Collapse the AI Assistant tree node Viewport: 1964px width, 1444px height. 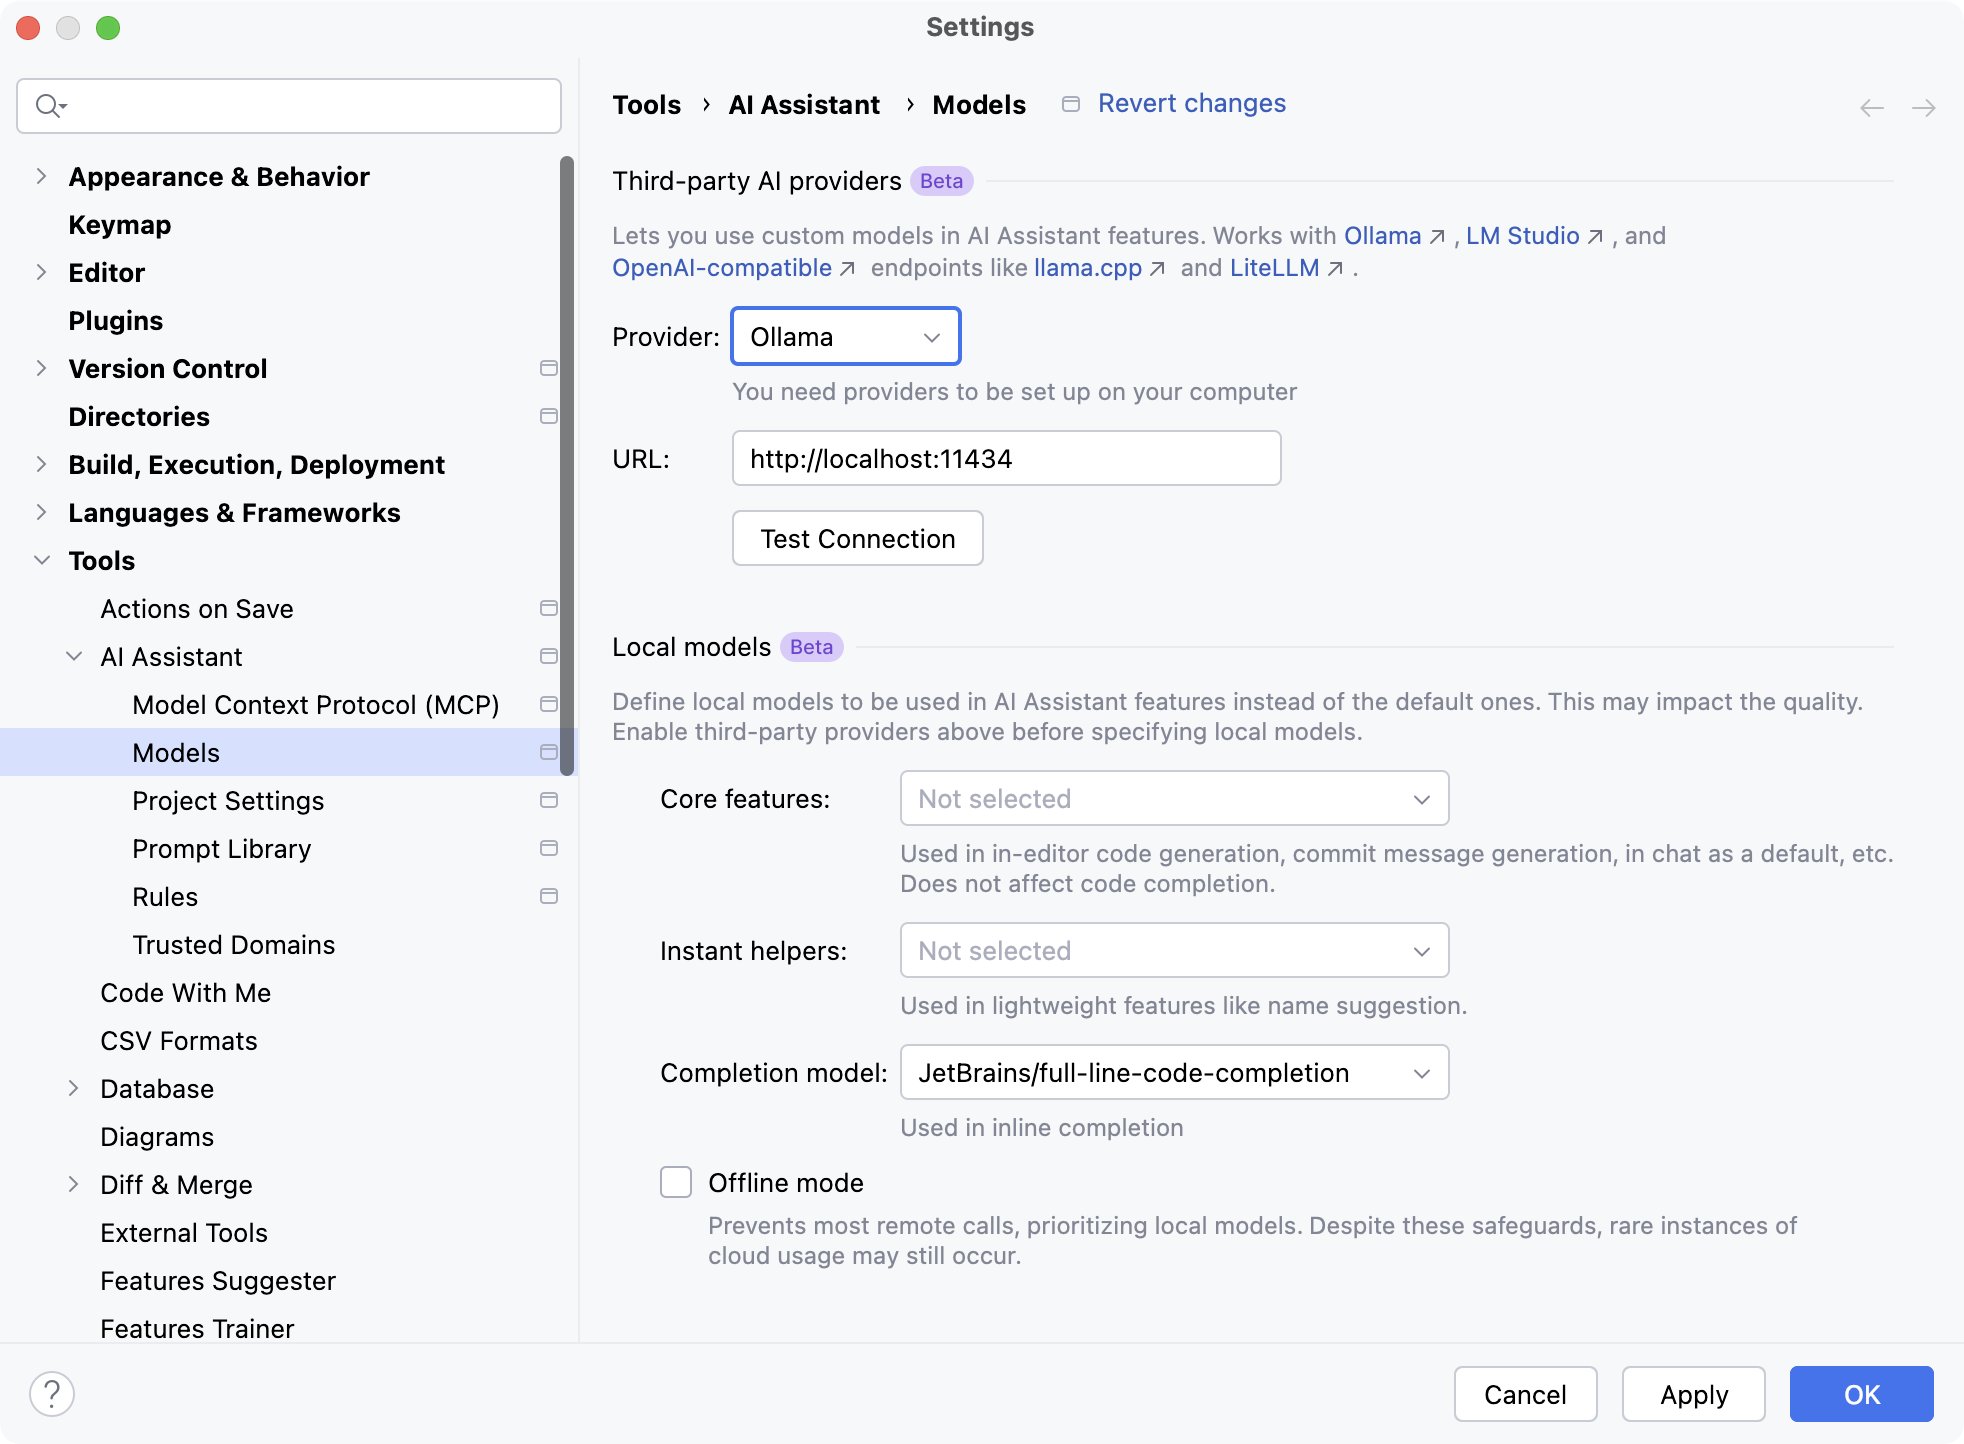pos(73,656)
